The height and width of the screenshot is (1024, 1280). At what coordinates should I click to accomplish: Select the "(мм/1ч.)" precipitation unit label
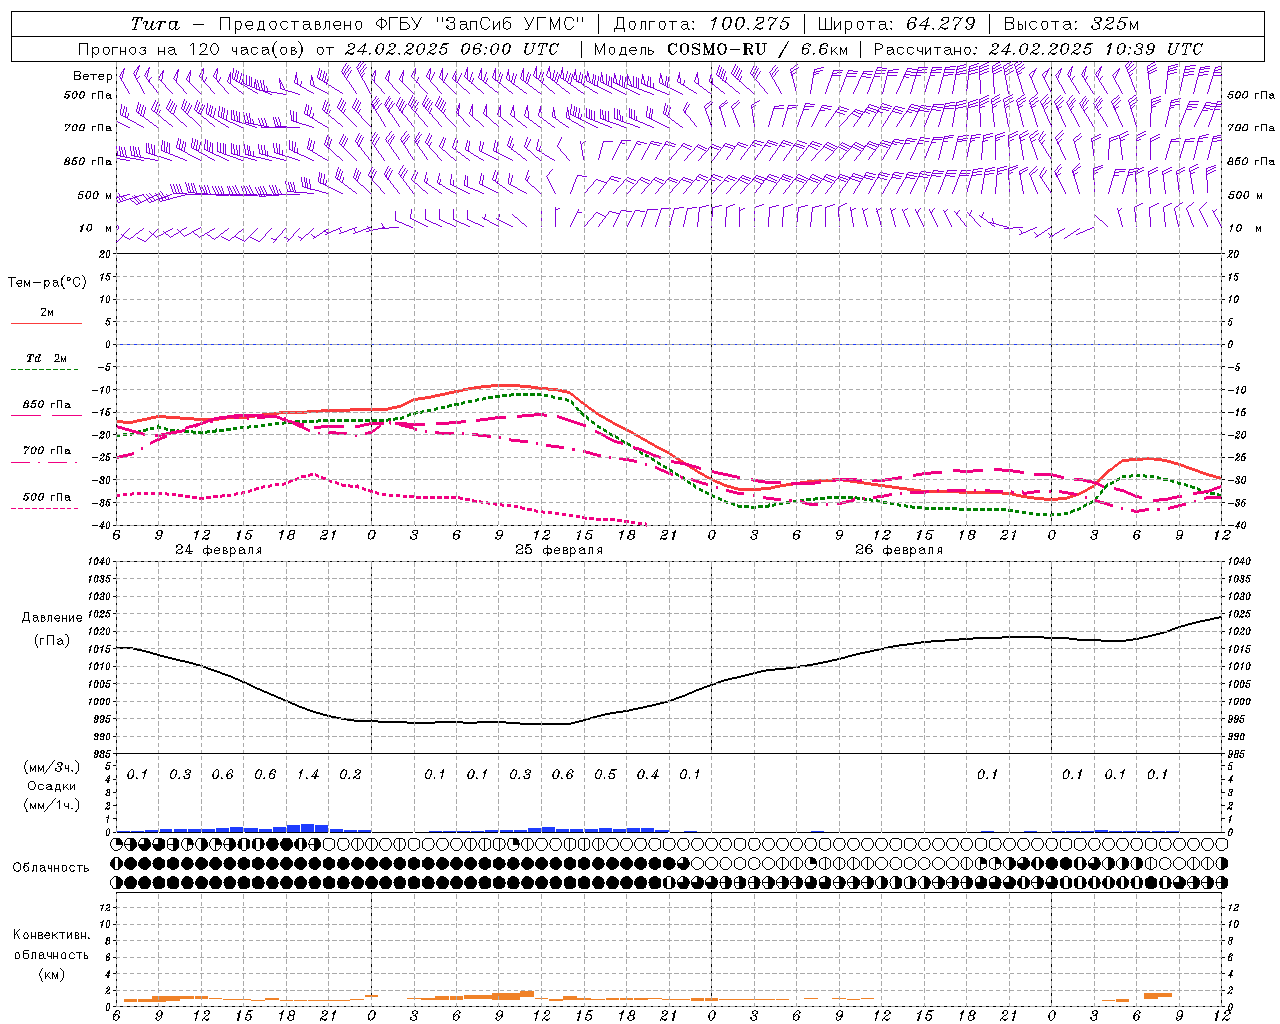coord(51,805)
